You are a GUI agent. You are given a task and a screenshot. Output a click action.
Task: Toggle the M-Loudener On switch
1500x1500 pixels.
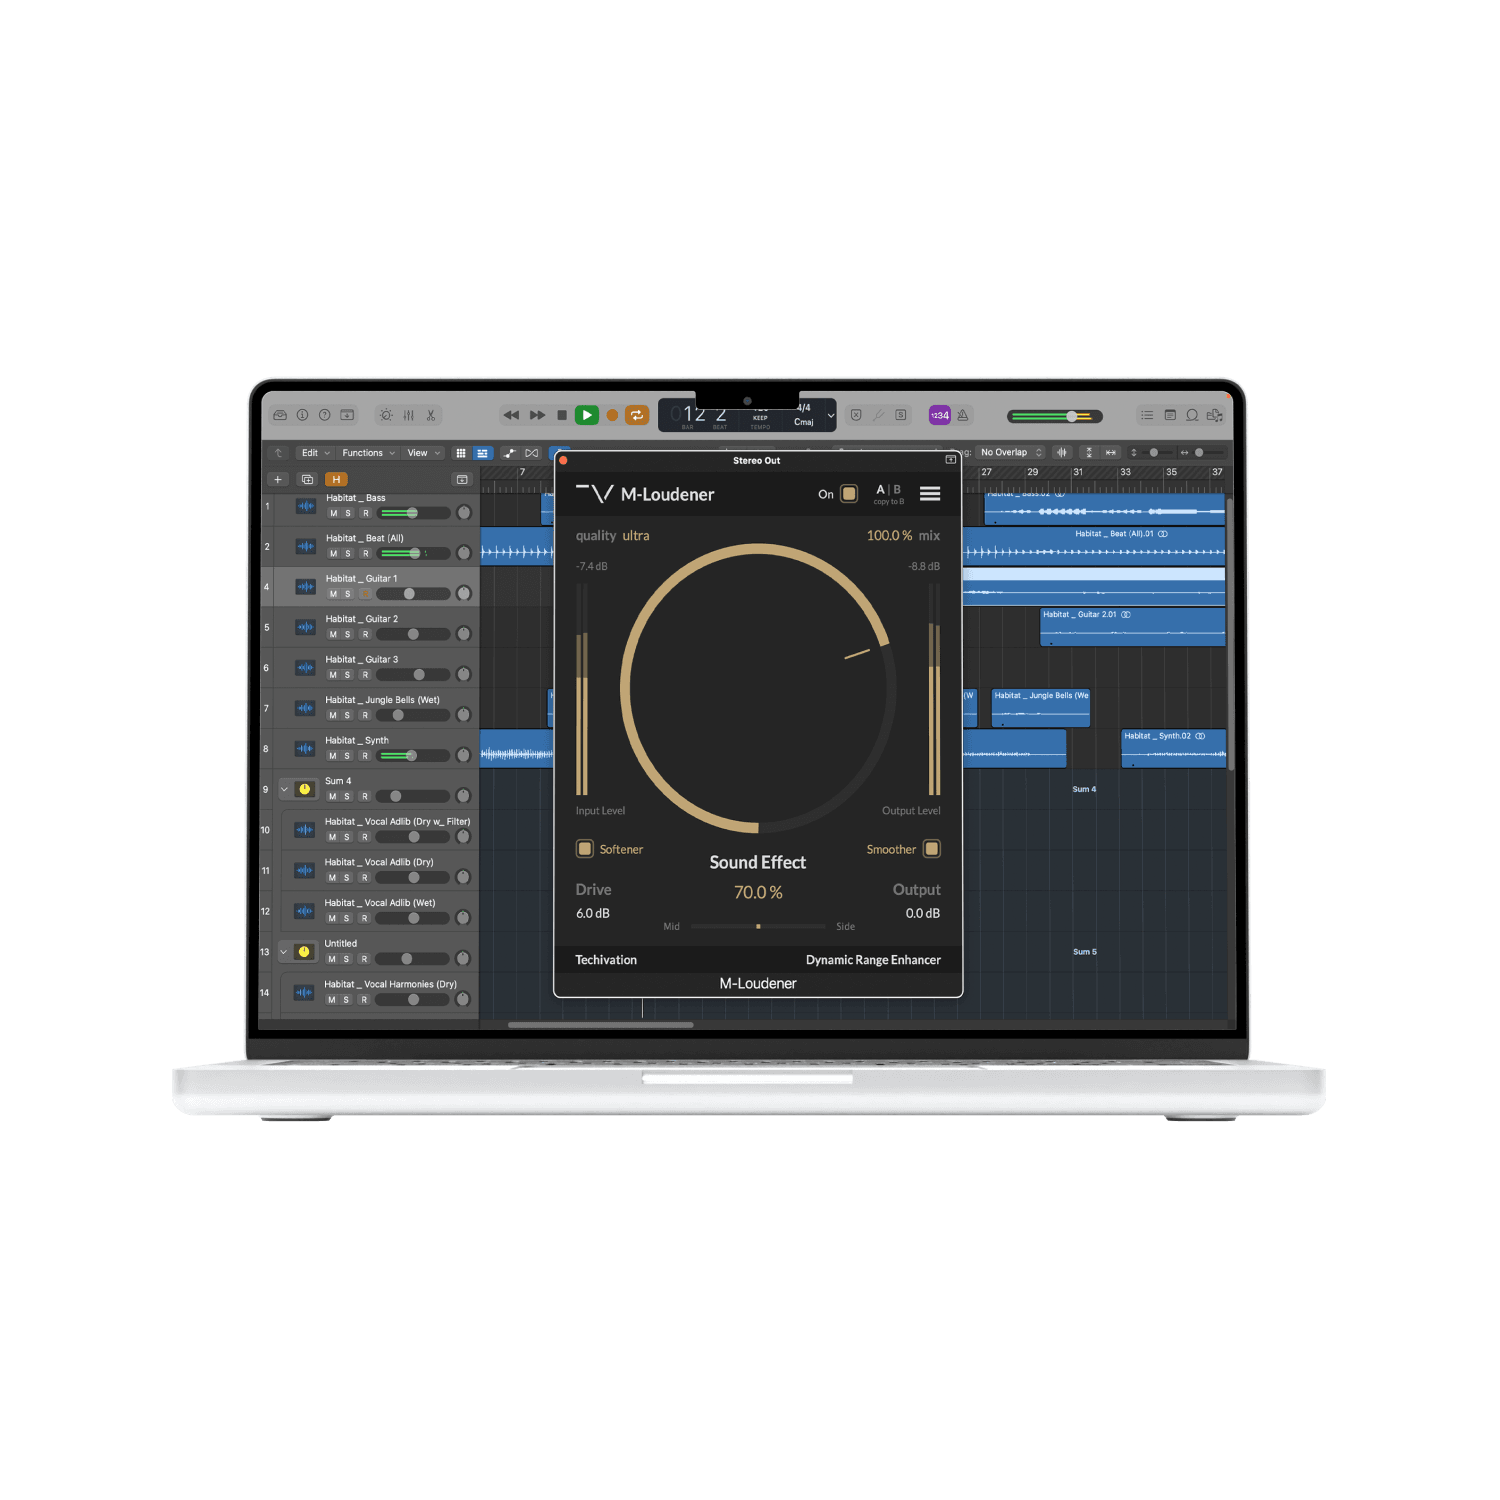[x=849, y=494]
